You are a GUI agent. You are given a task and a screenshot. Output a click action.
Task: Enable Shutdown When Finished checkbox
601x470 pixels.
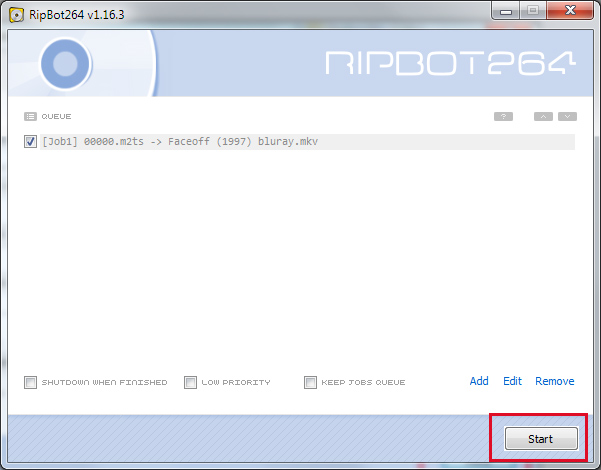point(30,382)
